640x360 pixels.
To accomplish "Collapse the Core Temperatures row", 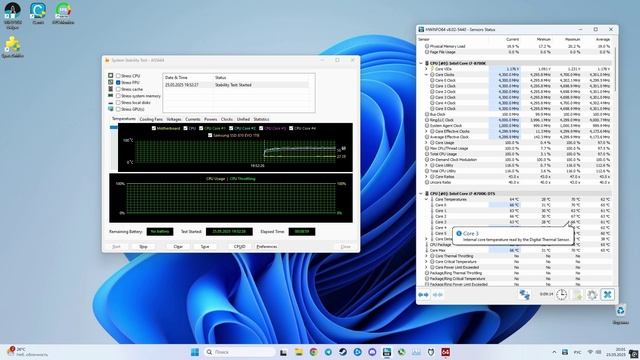I will [x=427, y=199].
